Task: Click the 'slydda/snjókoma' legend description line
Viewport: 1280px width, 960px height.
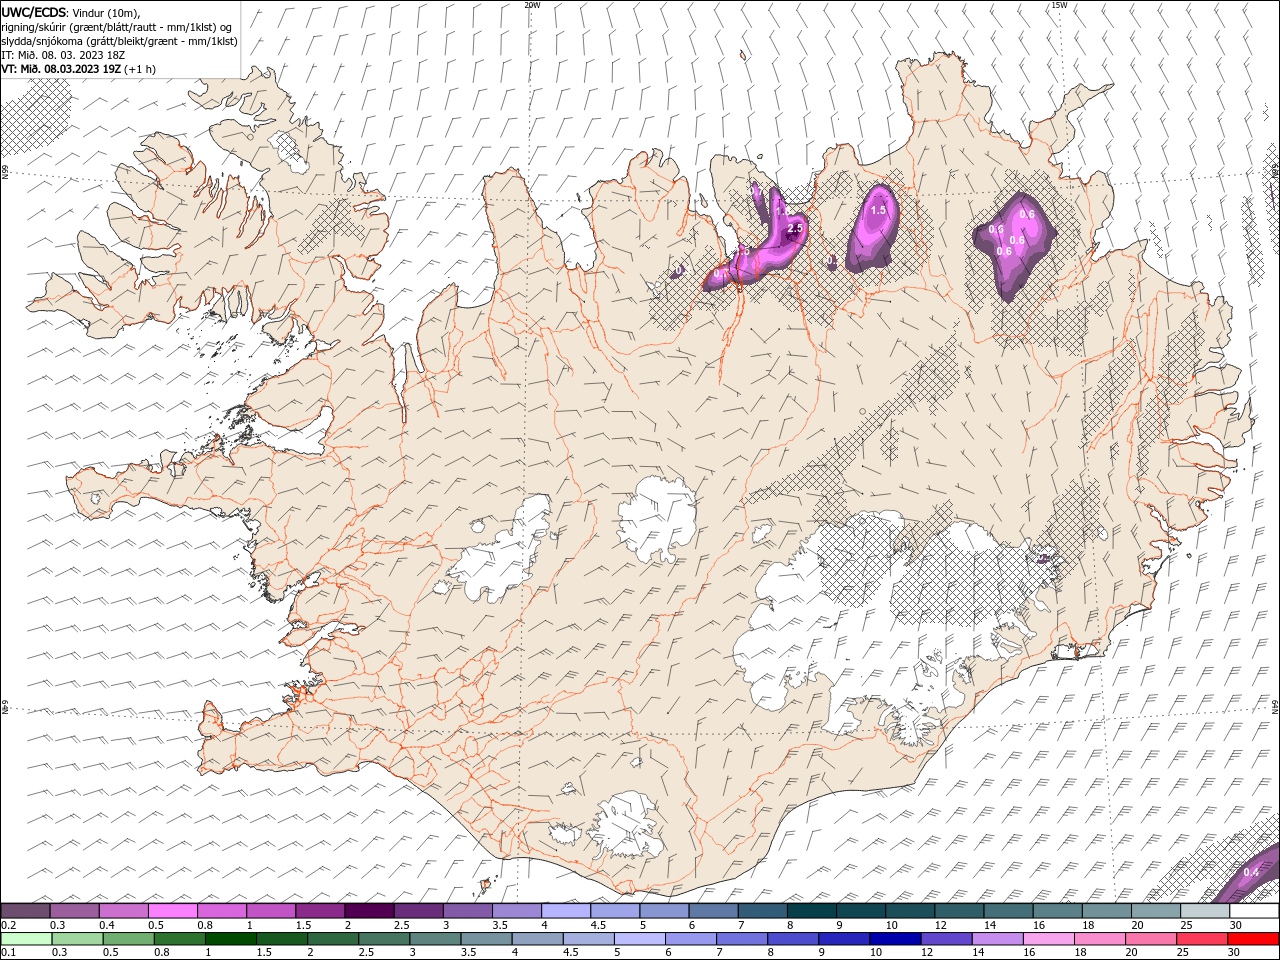Action: click(x=120, y=41)
